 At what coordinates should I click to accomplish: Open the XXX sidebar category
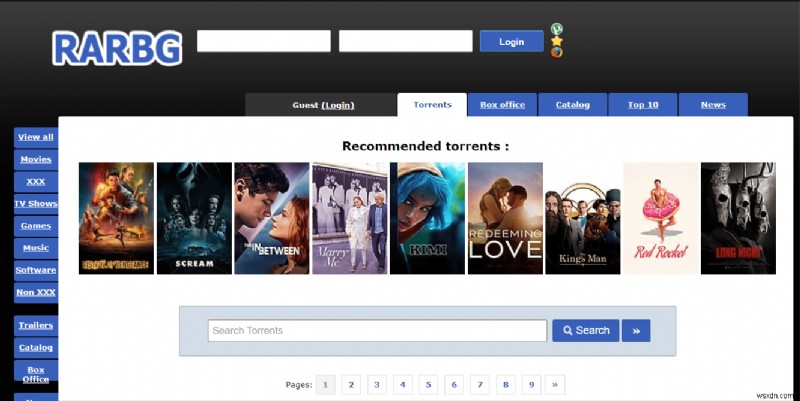coord(36,182)
